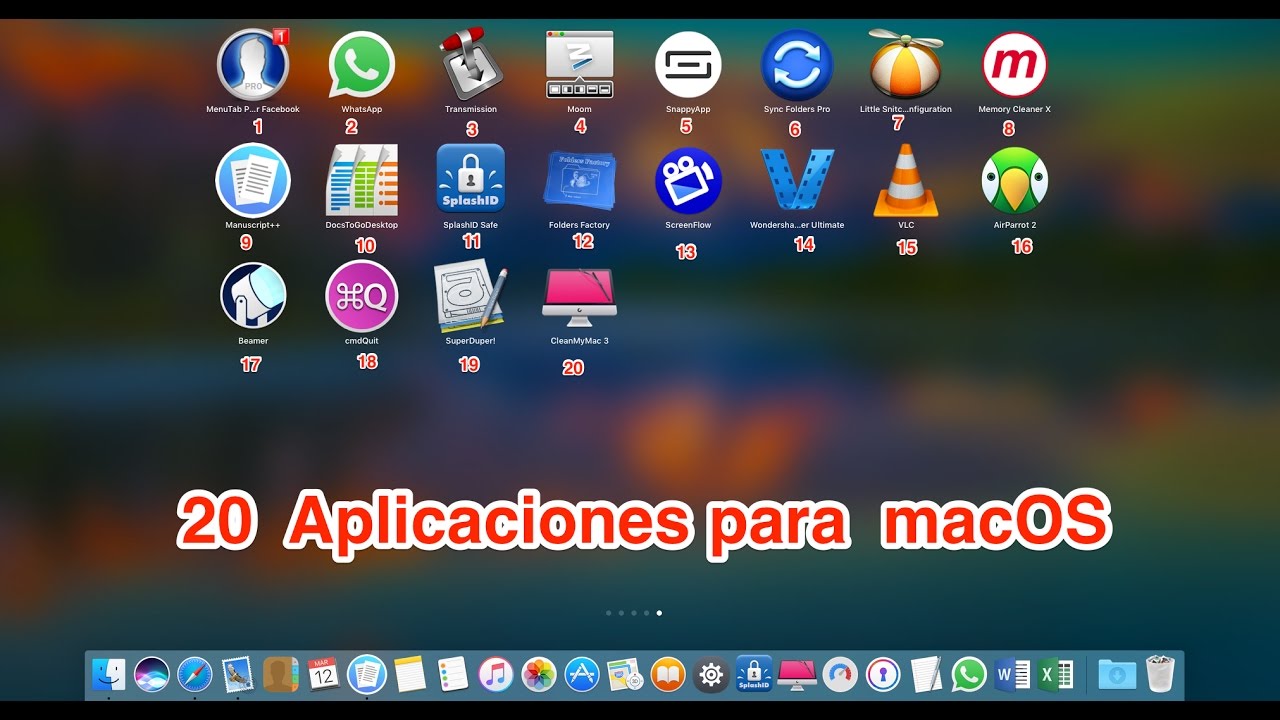Viewport: 1280px width, 720px height.
Task: Open SnappyApp from Launchpad
Action: pyautogui.click(x=688, y=64)
